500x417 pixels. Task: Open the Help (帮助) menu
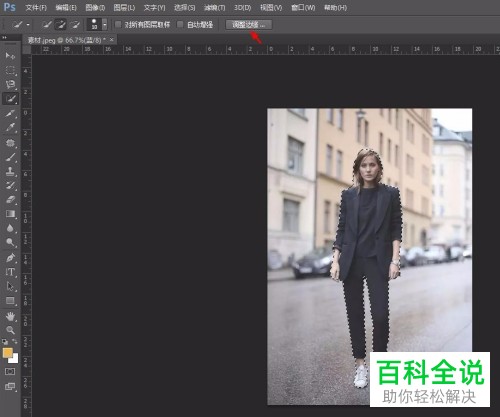coord(335,7)
